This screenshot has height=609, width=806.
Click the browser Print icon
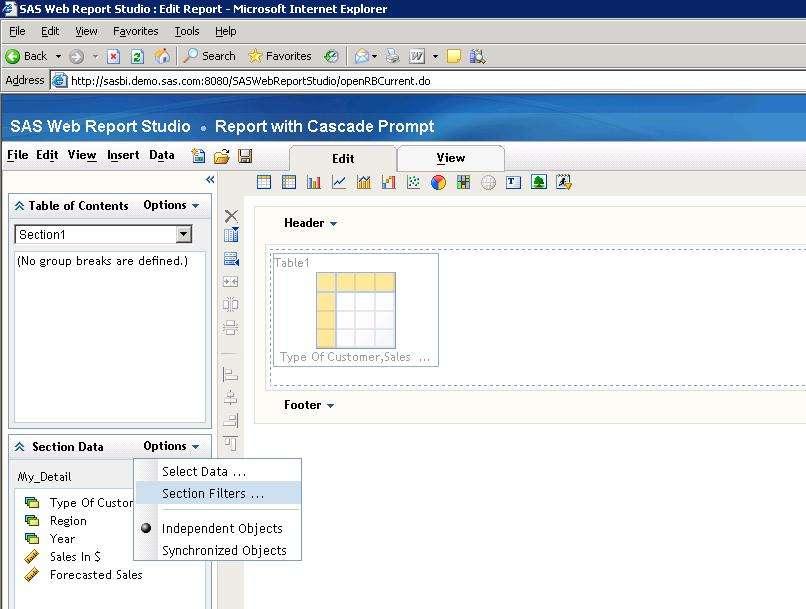pyautogui.click(x=392, y=56)
